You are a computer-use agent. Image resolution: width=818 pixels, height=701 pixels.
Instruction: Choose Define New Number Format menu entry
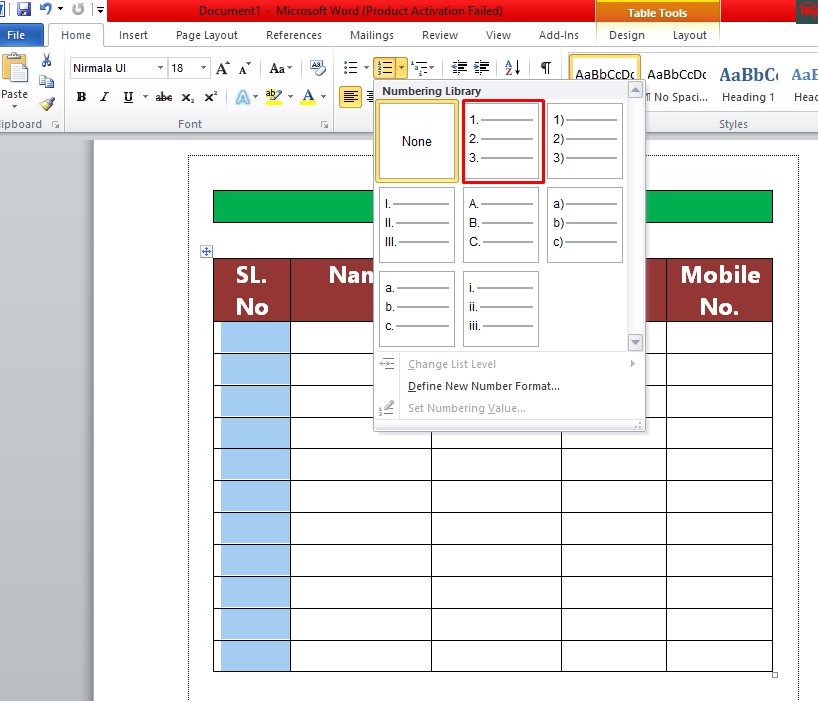coord(484,386)
